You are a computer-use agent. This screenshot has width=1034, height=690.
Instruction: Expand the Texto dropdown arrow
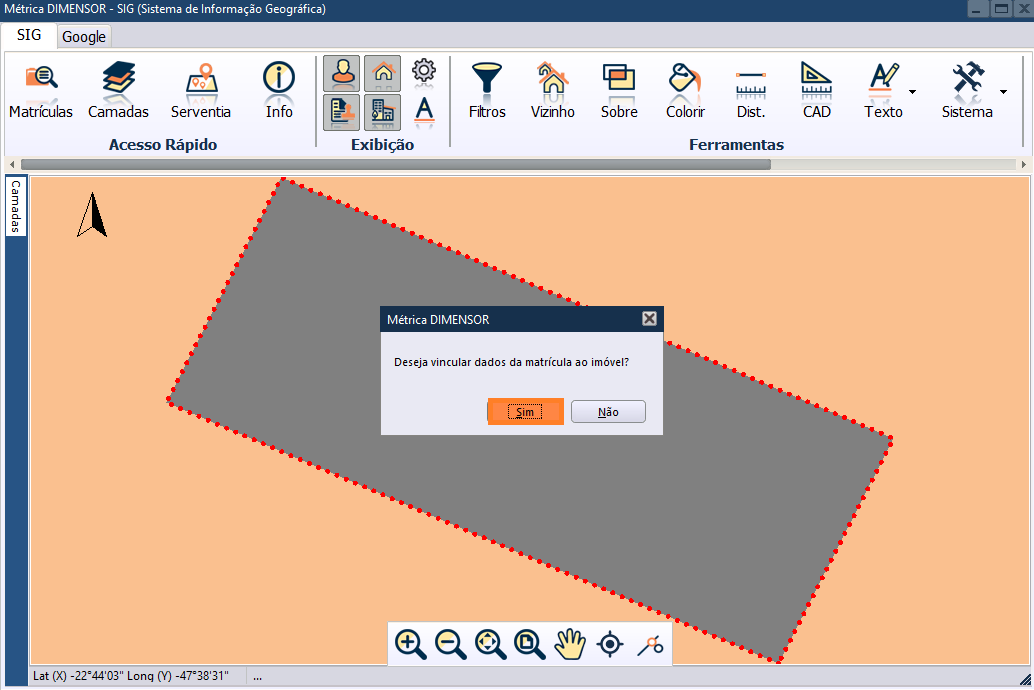pos(912,92)
